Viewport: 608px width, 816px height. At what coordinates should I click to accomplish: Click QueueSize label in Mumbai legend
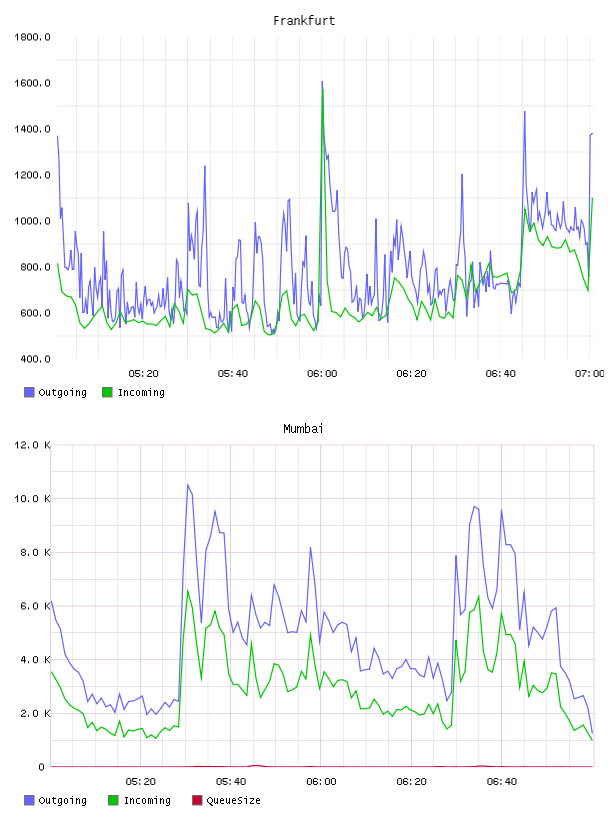coord(233,800)
